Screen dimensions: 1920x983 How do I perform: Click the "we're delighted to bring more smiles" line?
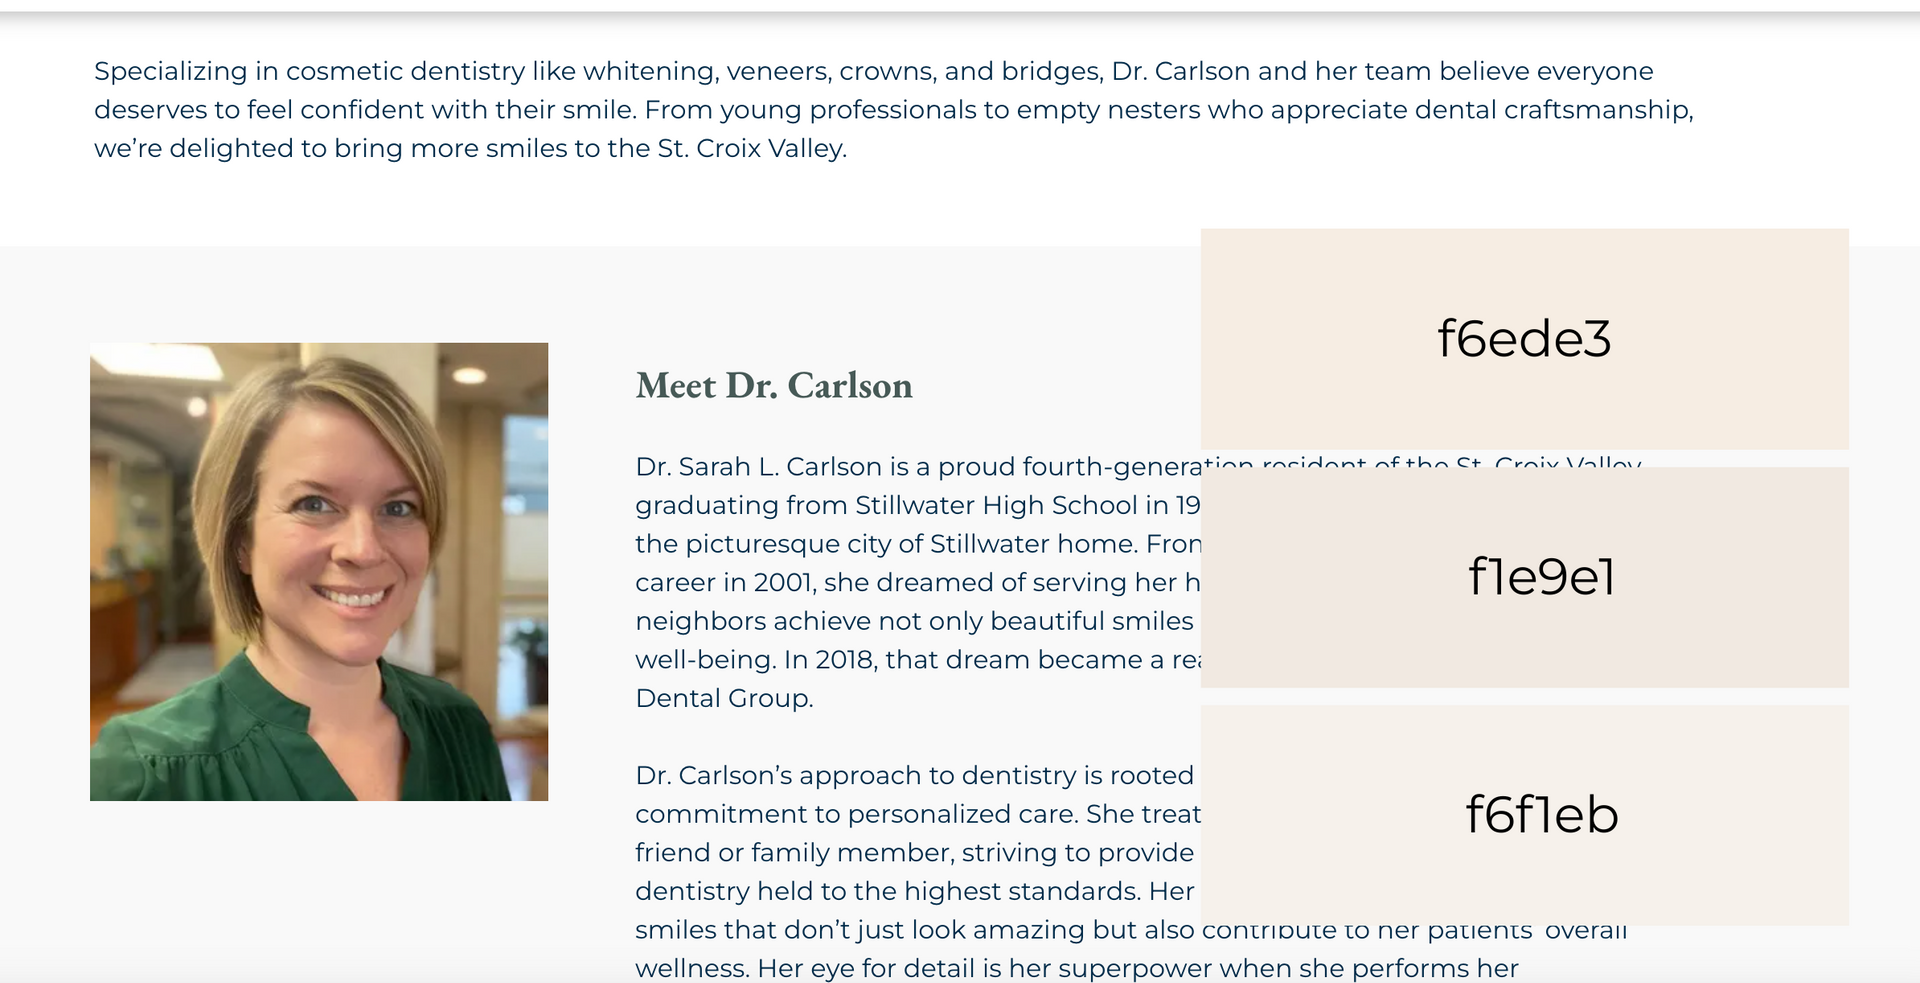[471, 149]
